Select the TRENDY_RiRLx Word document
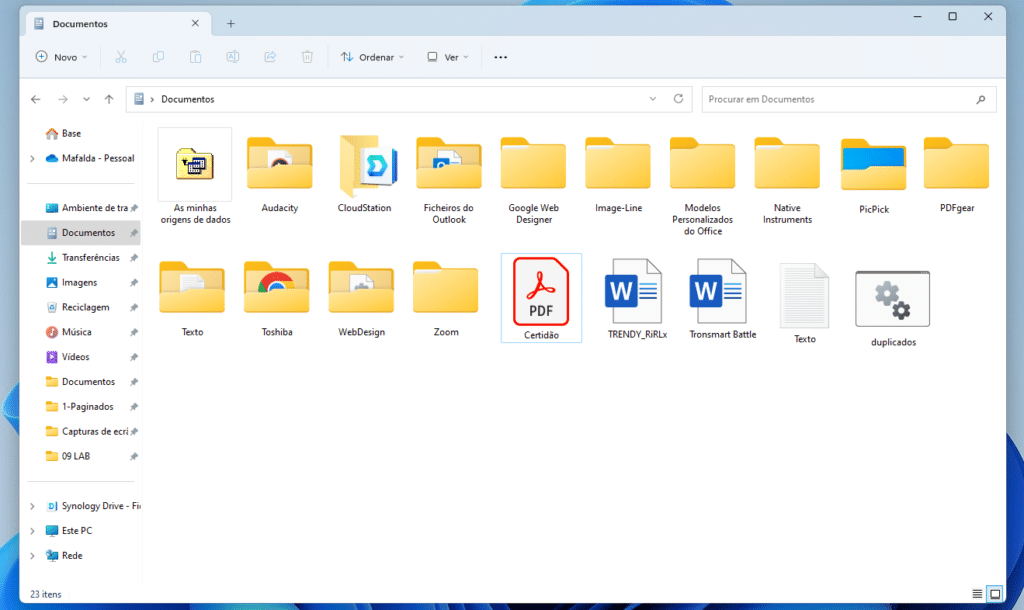 (633, 297)
